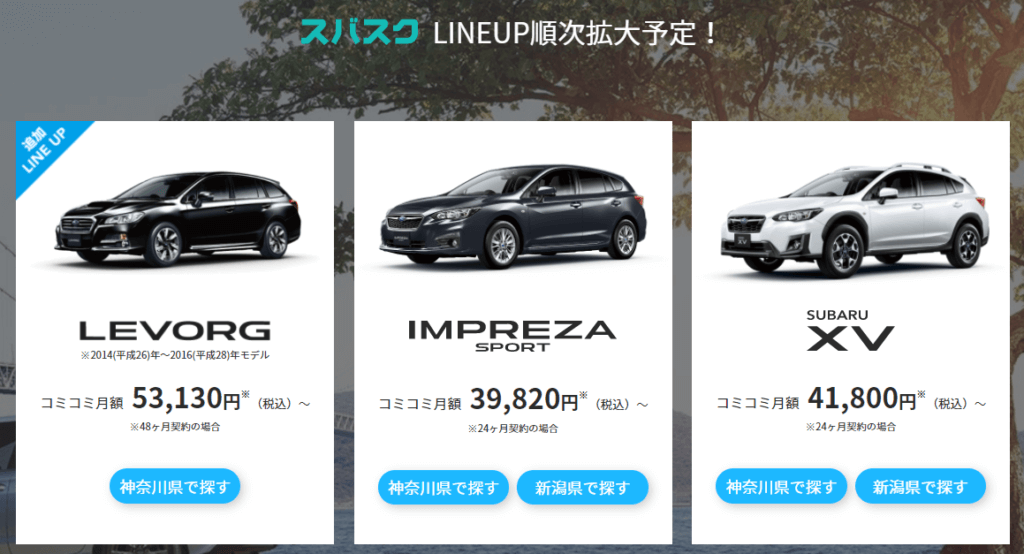Find Subaru XV in 新潟県
The height and width of the screenshot is (554, 1024).
[x=920, y=487]
